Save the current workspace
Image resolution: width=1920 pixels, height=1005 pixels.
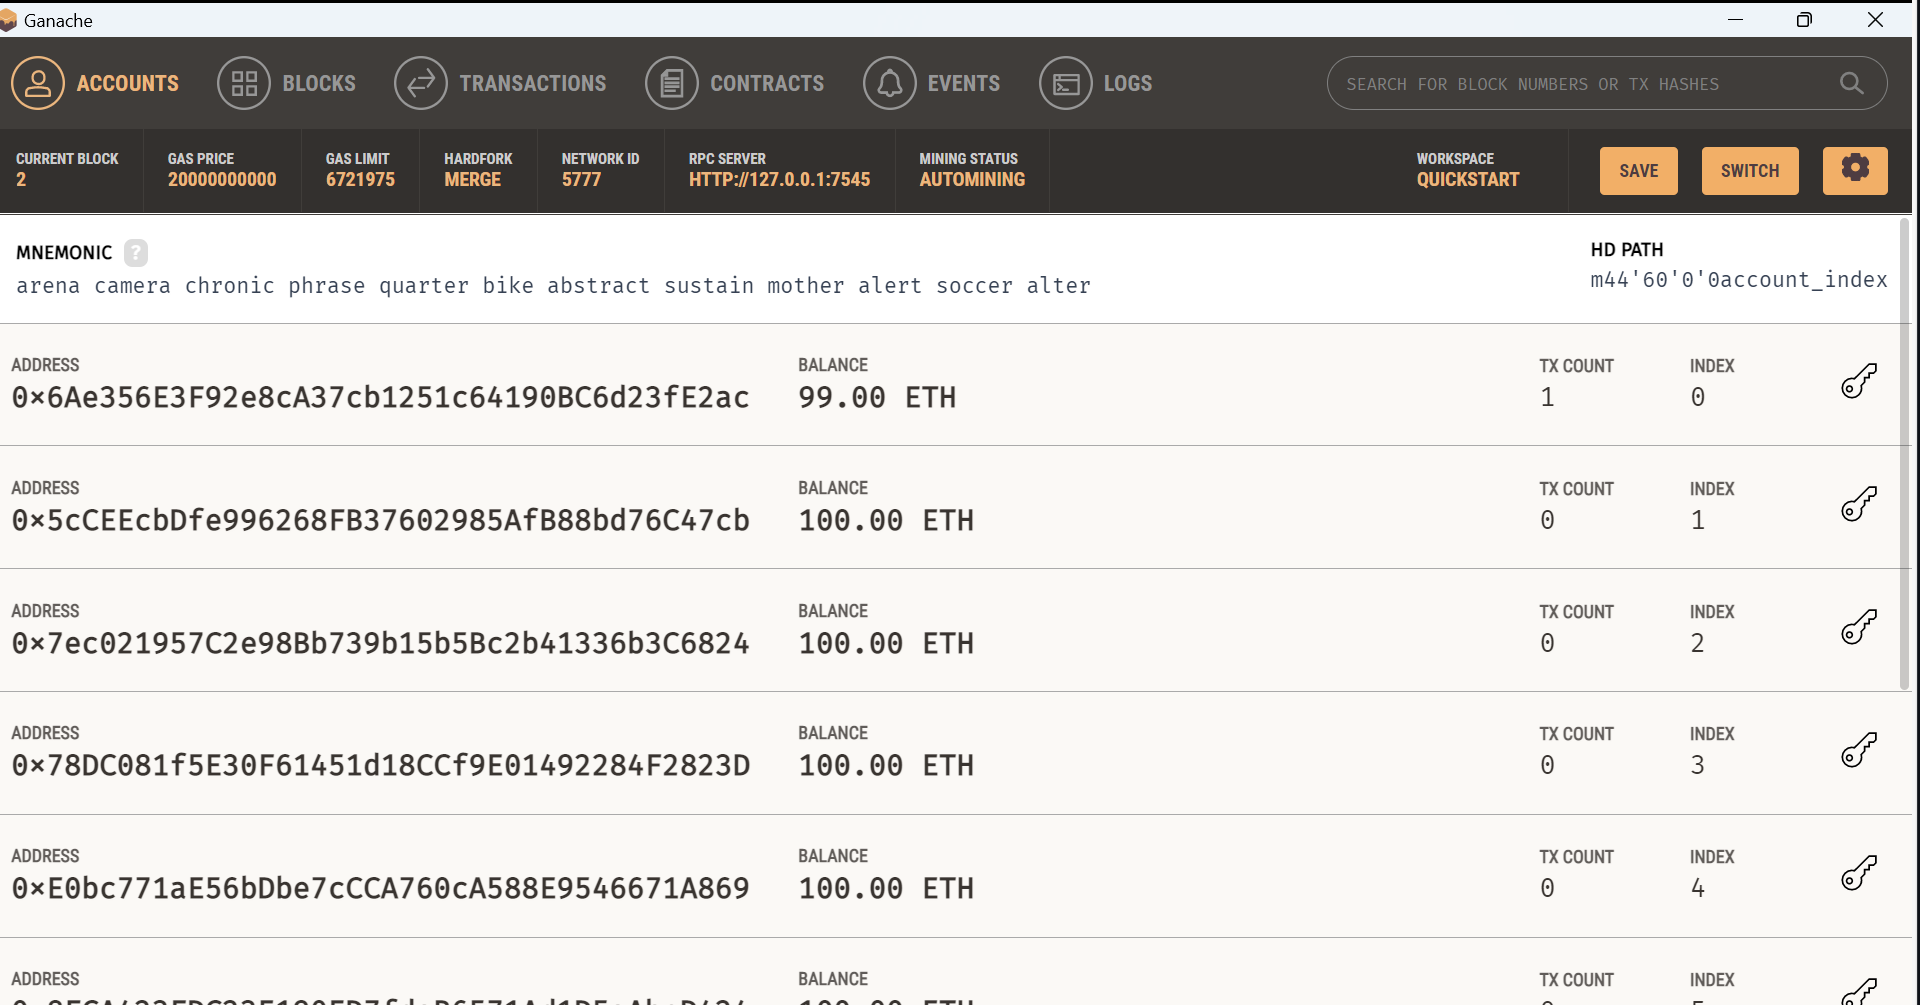(1639, 171)
